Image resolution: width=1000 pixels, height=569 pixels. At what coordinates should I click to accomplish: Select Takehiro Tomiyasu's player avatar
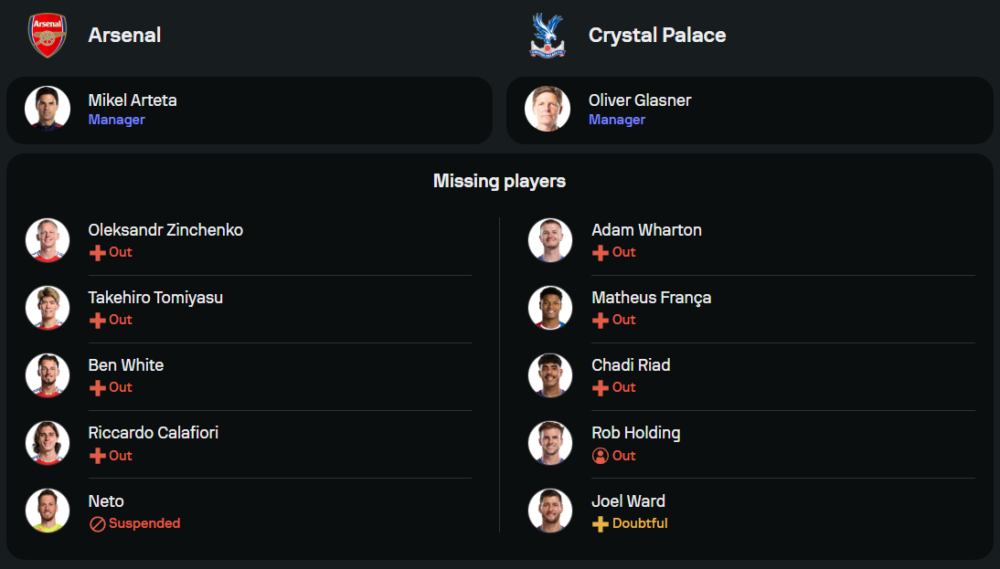[x=47, y=308]
